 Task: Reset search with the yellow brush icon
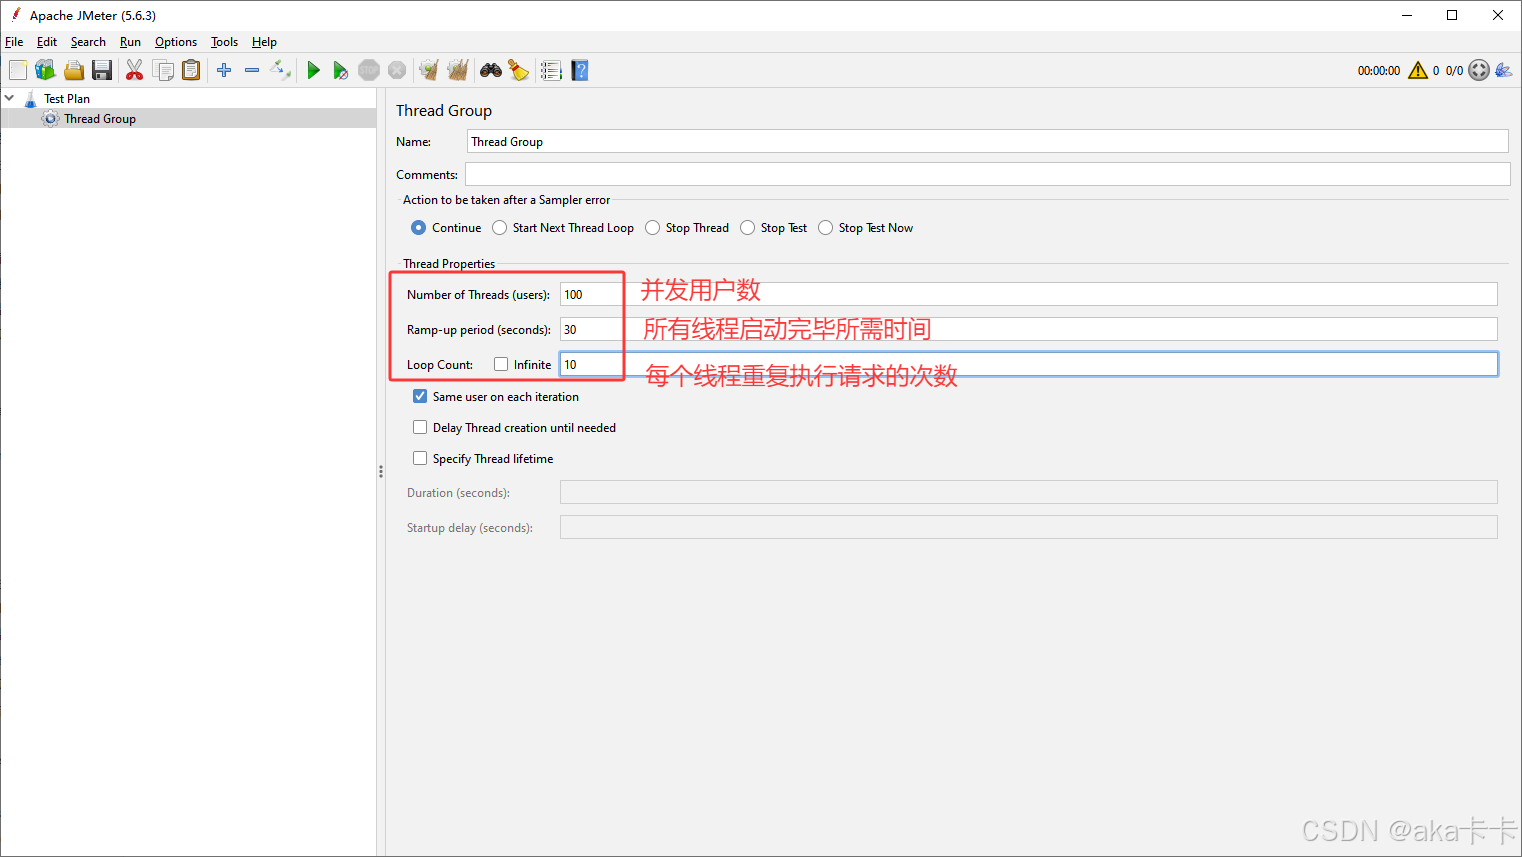pos(519,70)
